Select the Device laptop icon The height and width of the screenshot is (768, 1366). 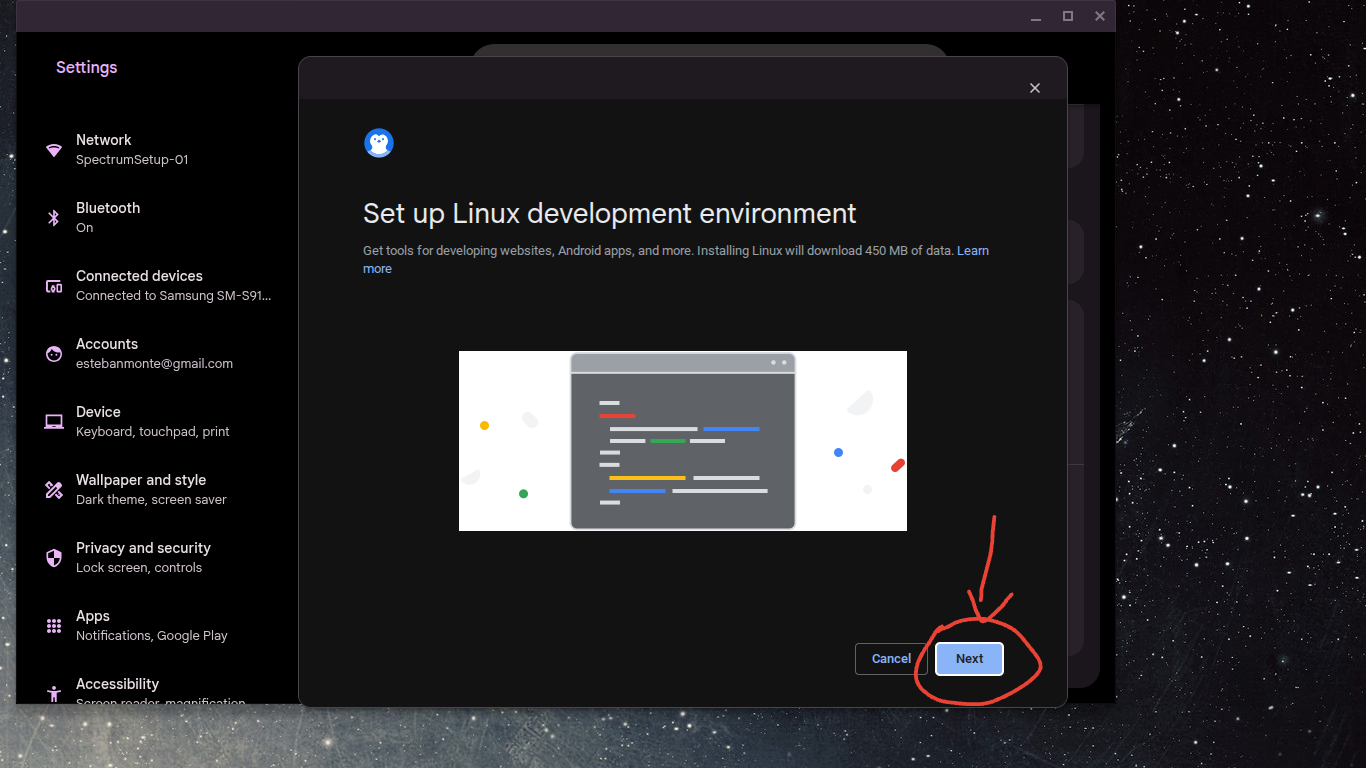click(x=54, y=422)
